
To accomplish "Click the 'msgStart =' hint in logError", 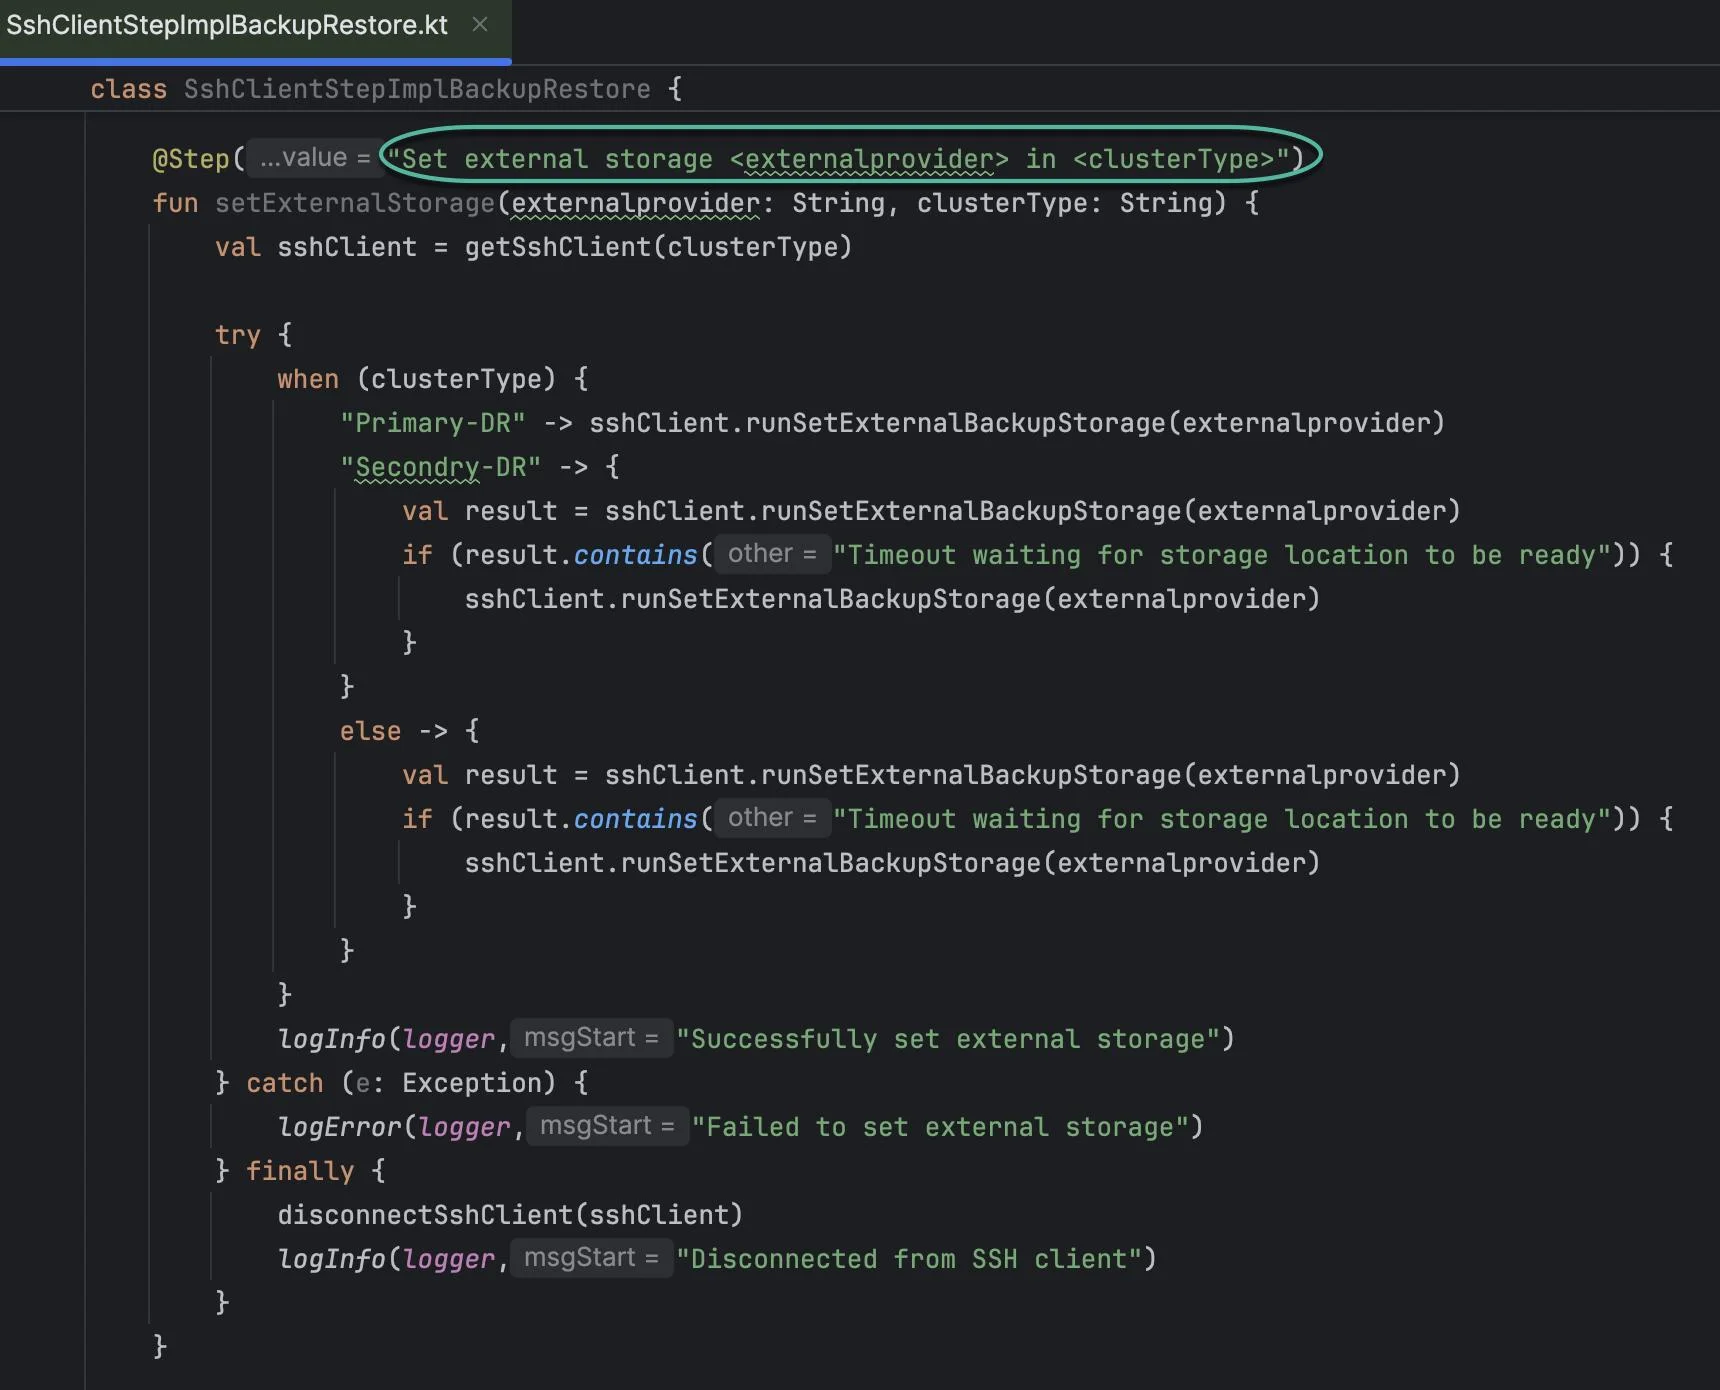I will pyautogui.click(x=607, y=1126).
